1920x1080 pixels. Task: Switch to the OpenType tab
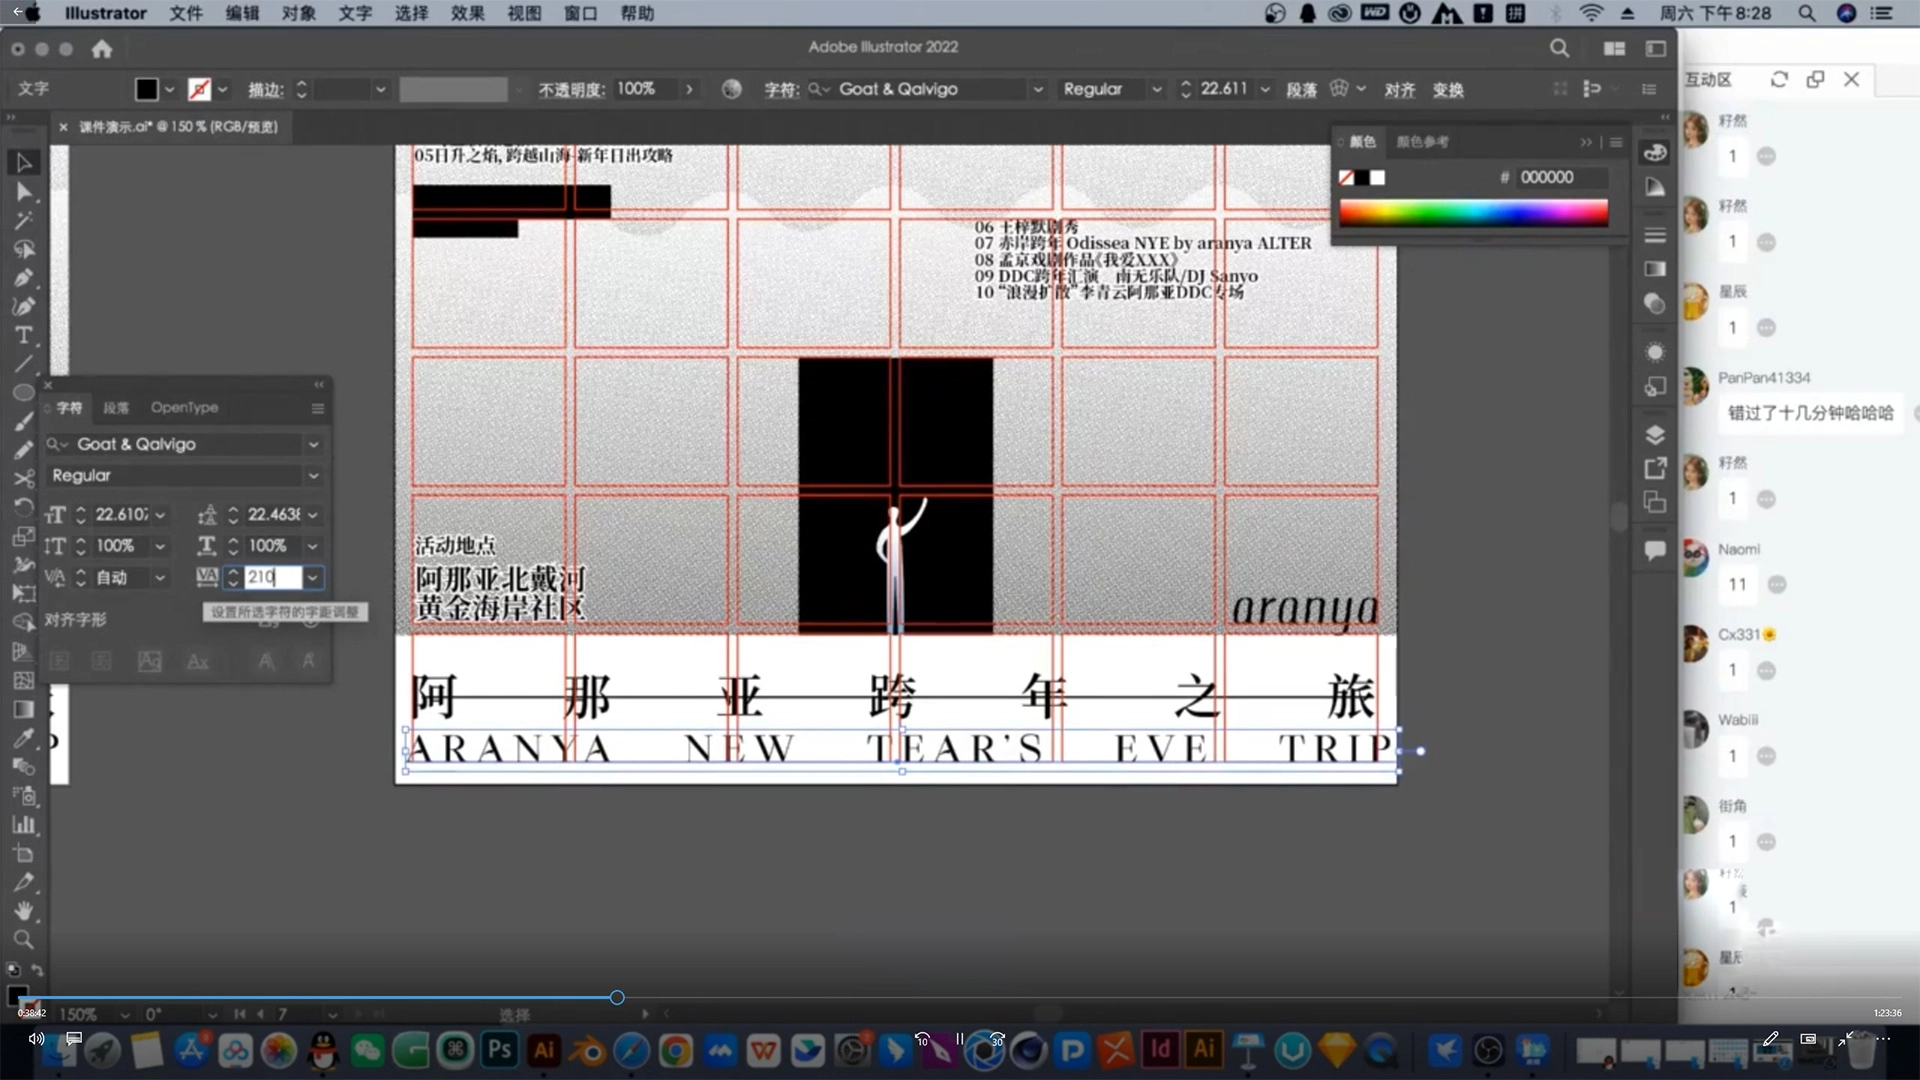184,408
